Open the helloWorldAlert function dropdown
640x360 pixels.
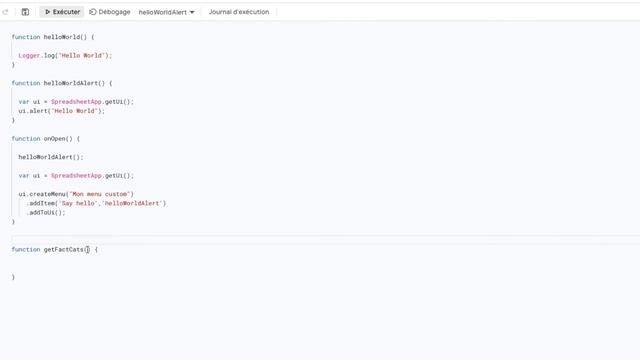(167, 12)
